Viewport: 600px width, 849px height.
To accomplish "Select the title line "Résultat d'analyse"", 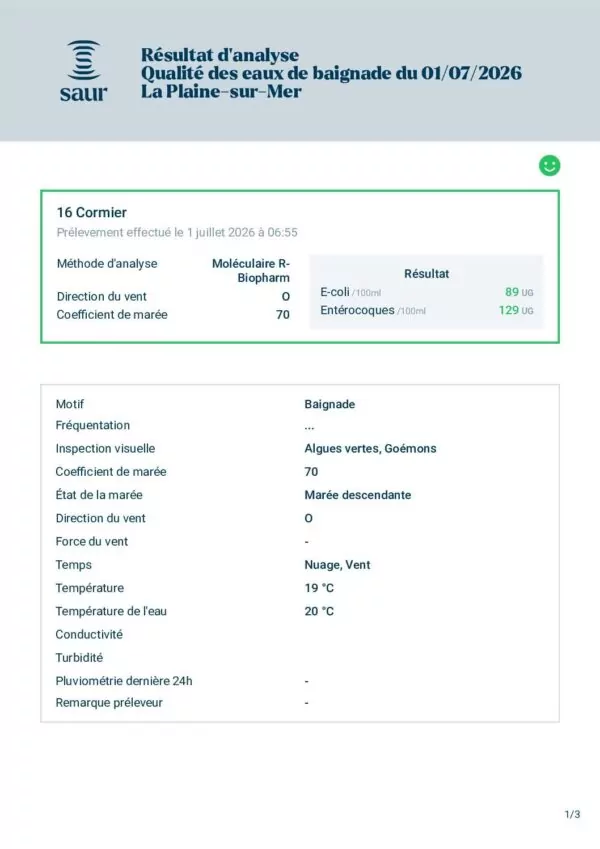I will [220, 55].
